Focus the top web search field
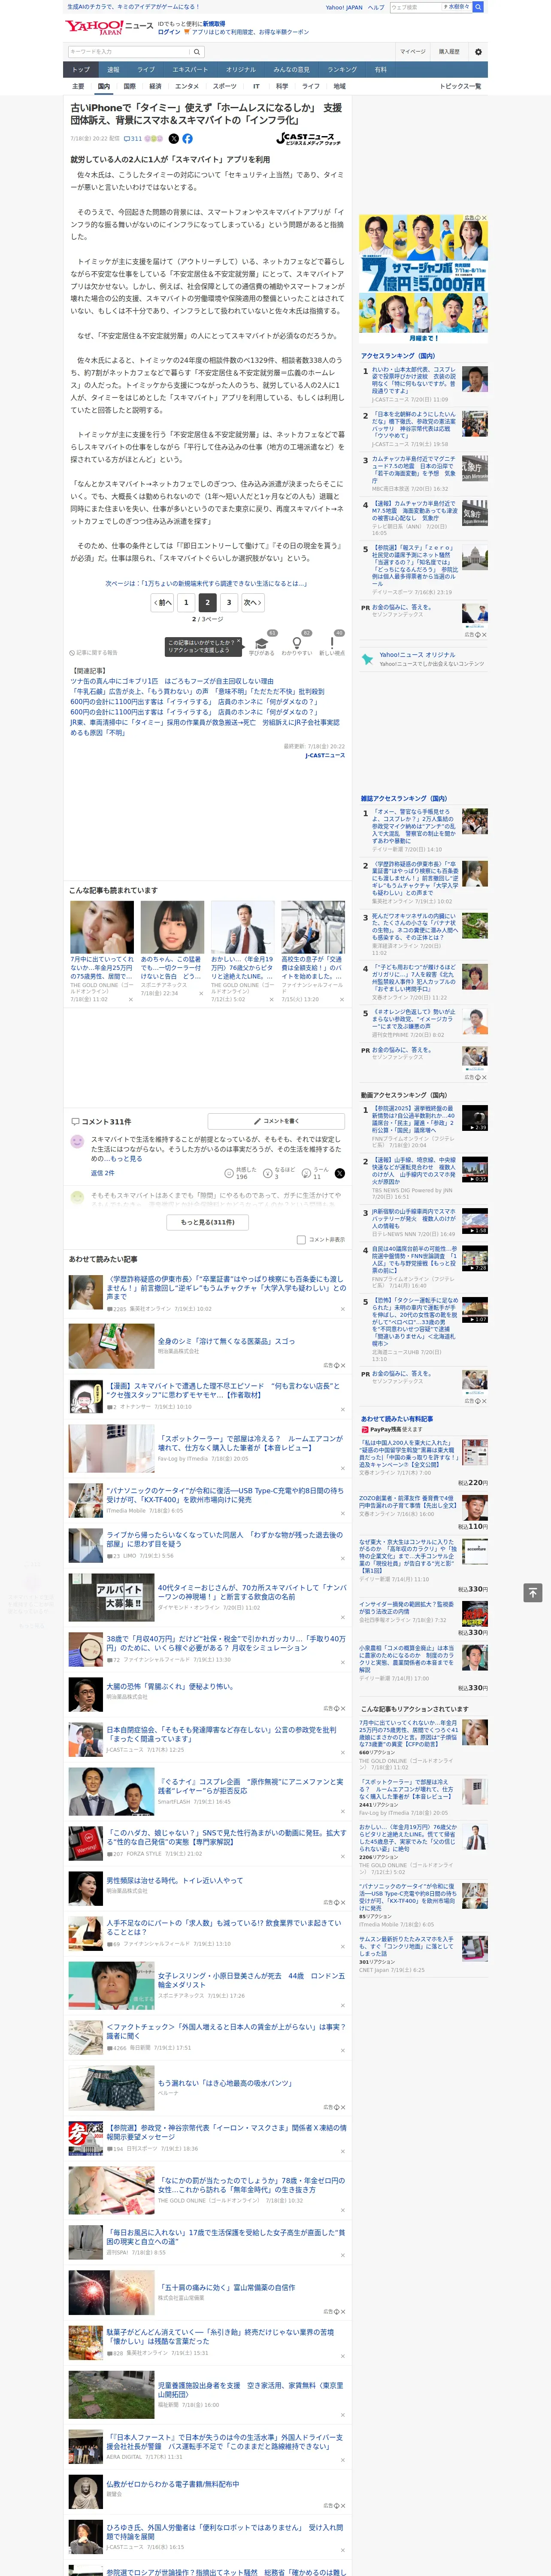The height and width of the screenshot is (2576, 551). [415, 7]
